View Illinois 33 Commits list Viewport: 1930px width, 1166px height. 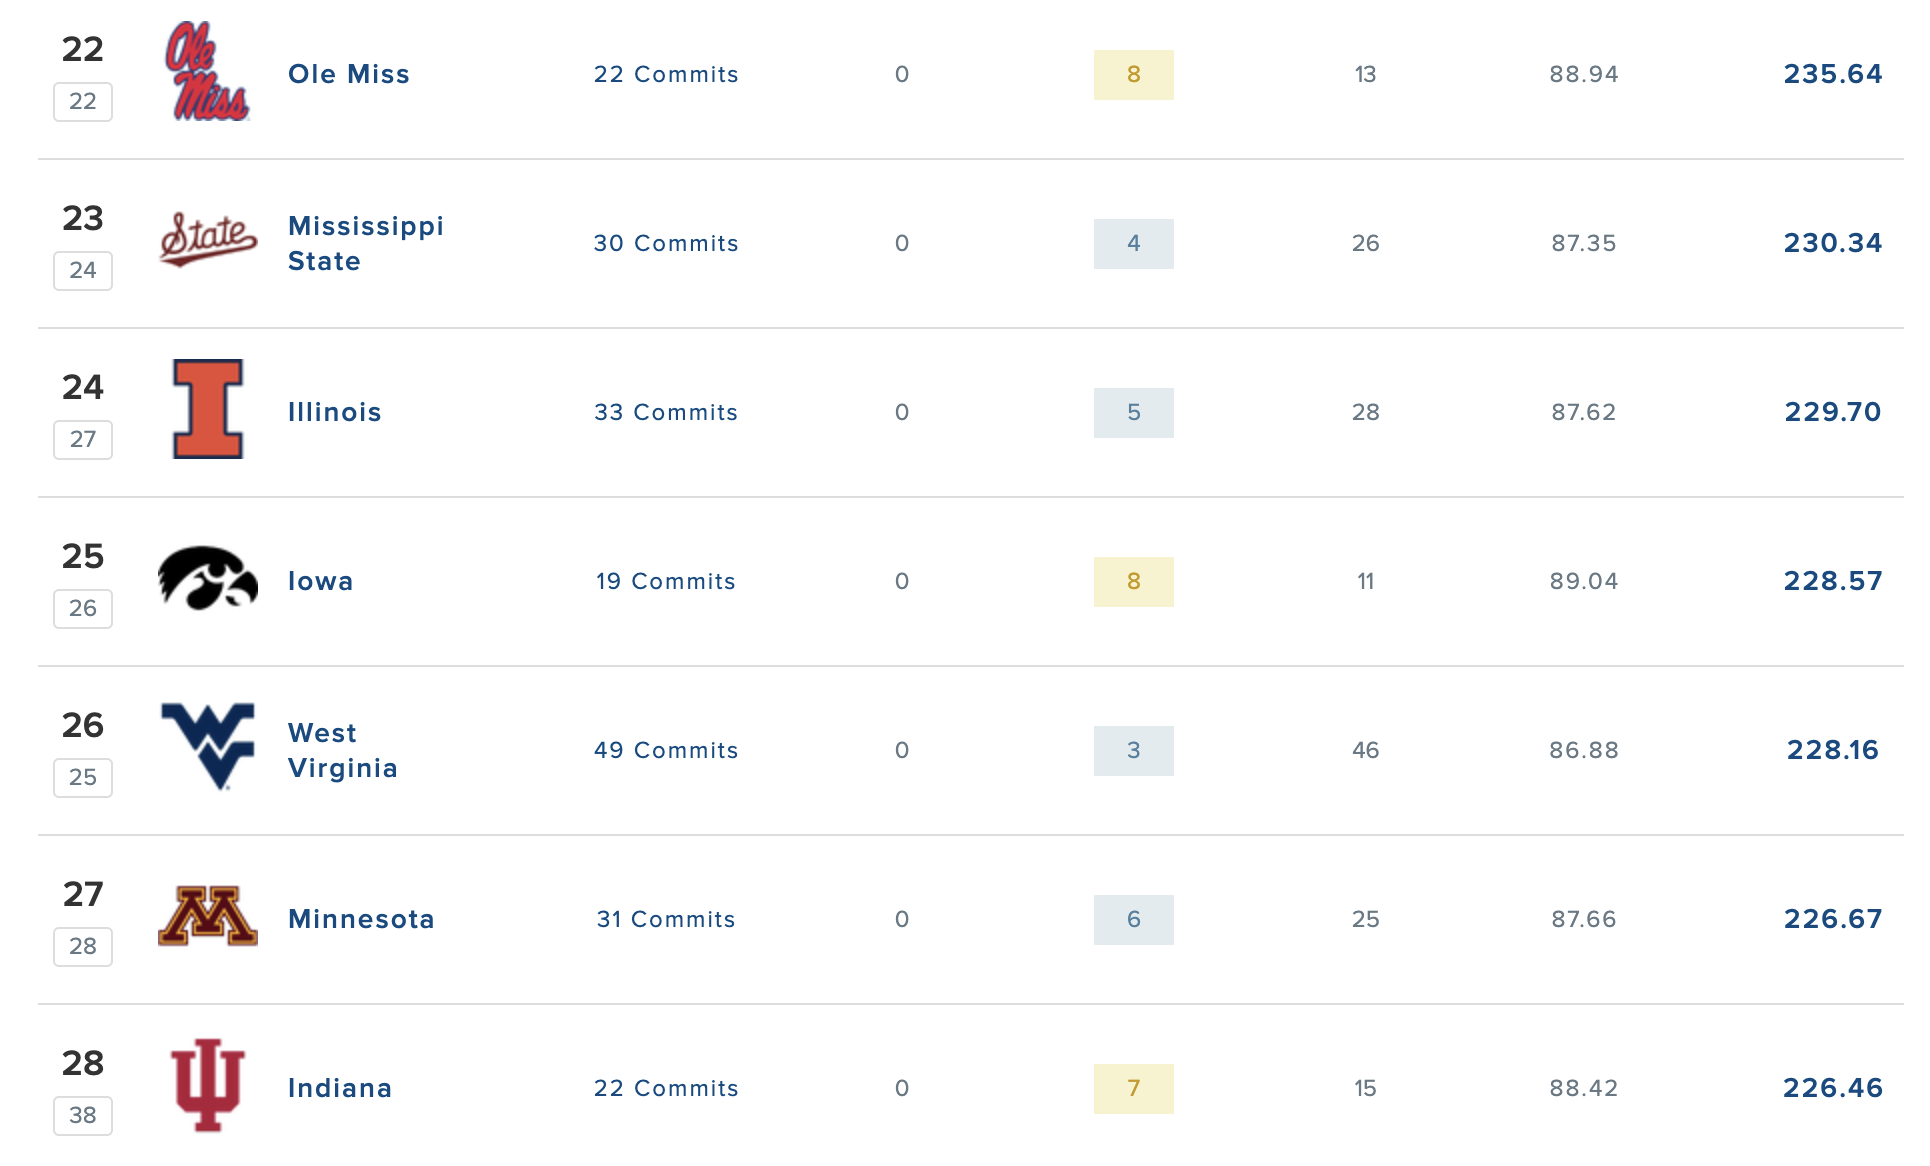pyautogui.click(x=666, y=412)
